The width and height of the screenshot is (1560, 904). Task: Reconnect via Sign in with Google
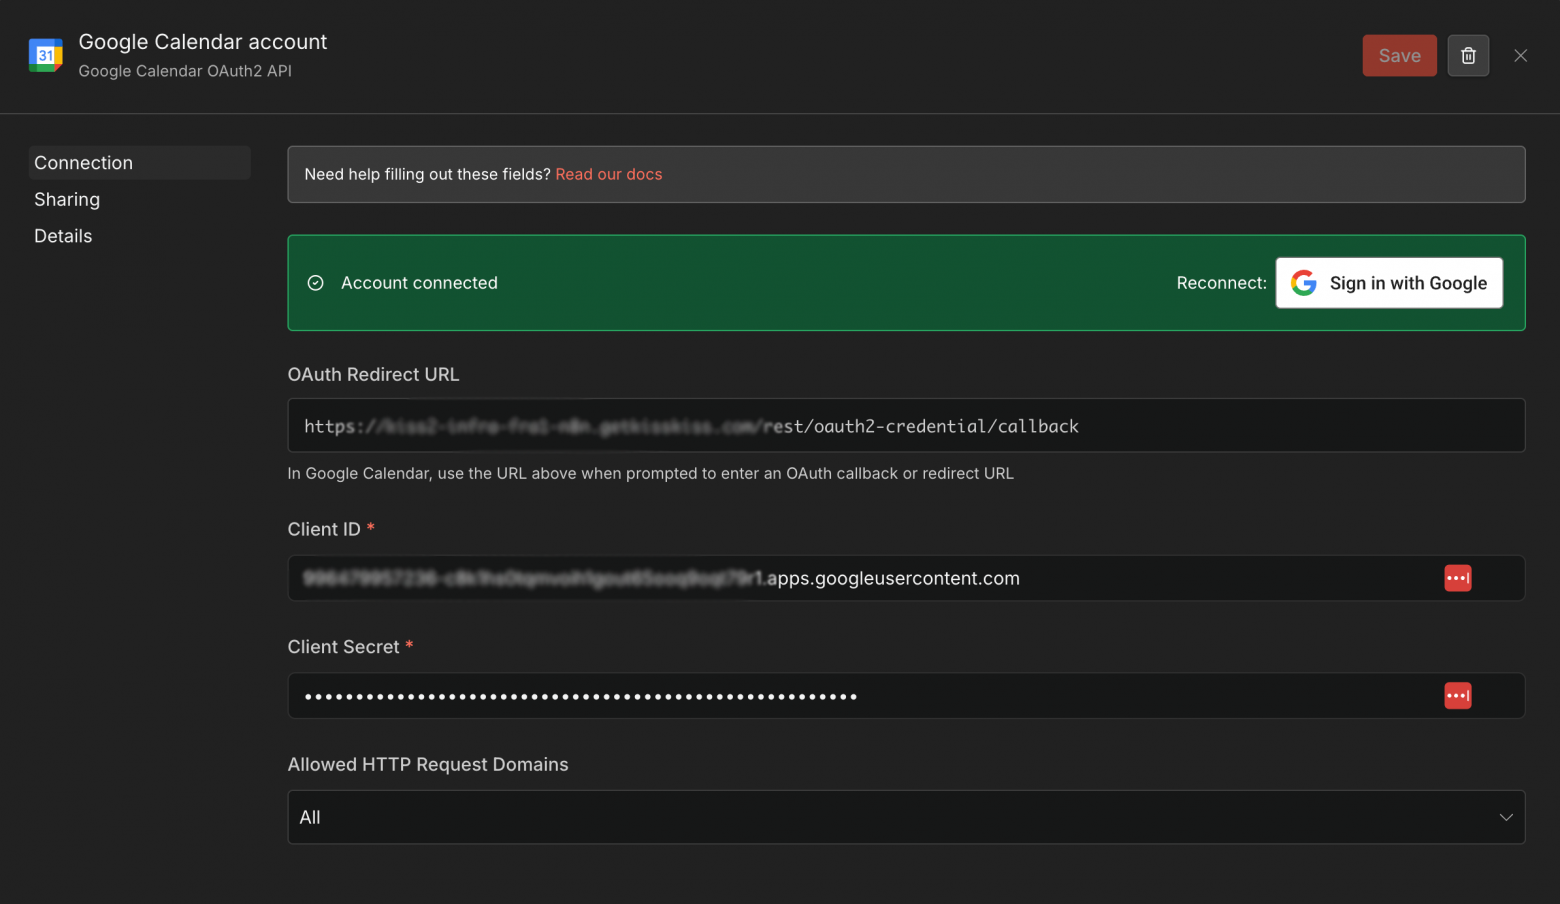pos(1389,283)
